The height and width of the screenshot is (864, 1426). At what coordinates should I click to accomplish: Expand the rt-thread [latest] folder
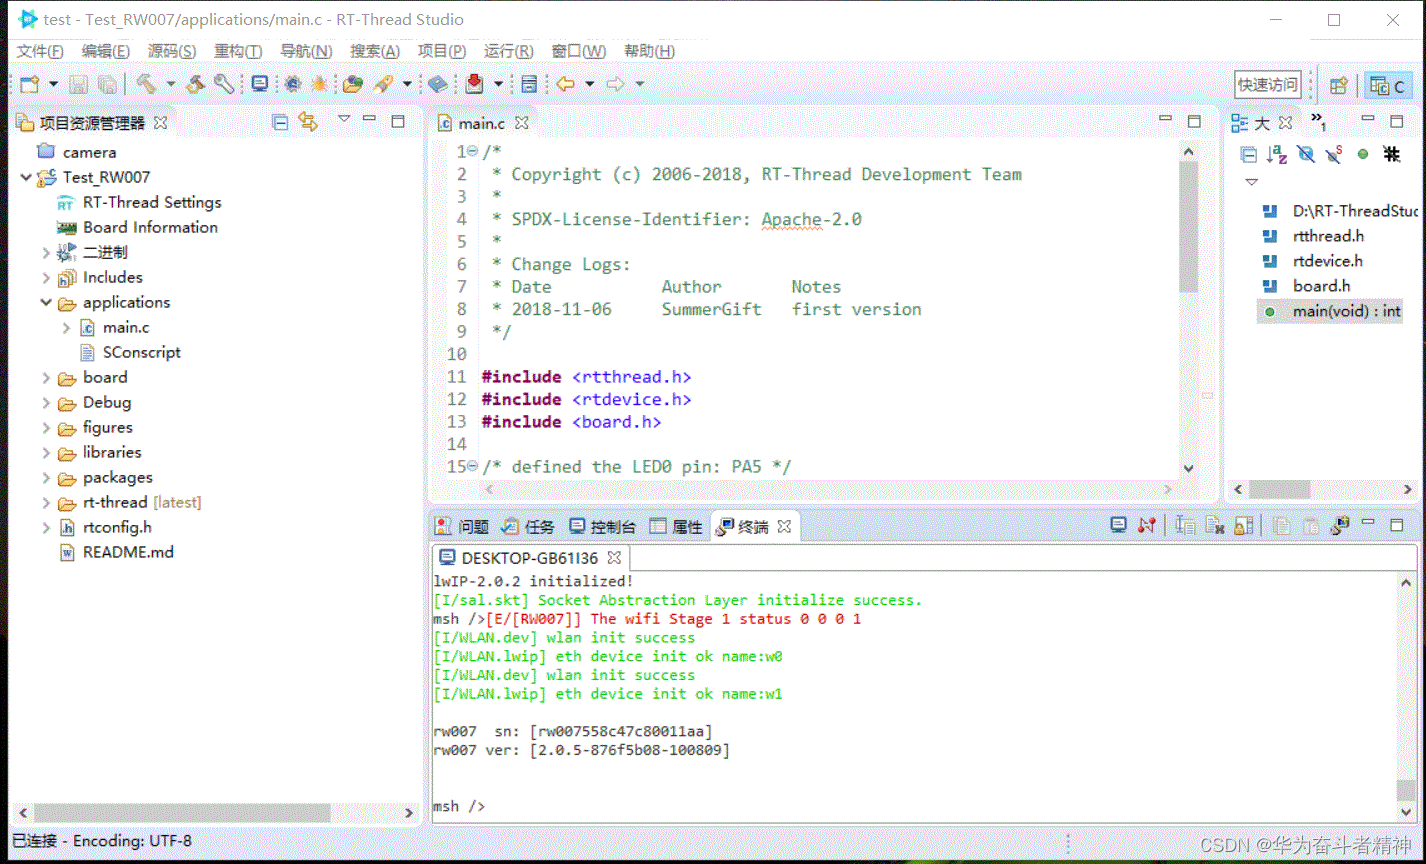point(46,502)
